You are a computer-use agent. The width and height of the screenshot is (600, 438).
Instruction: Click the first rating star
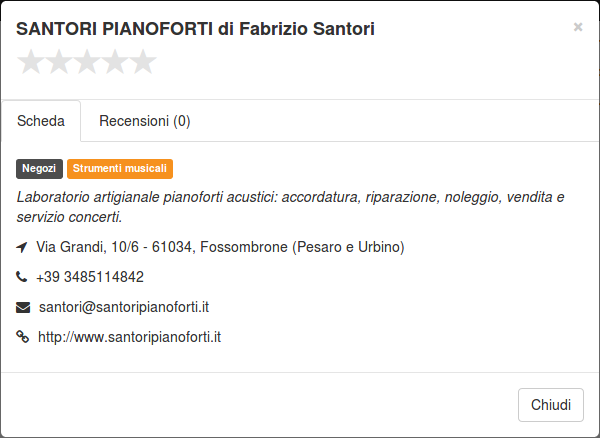31,62
